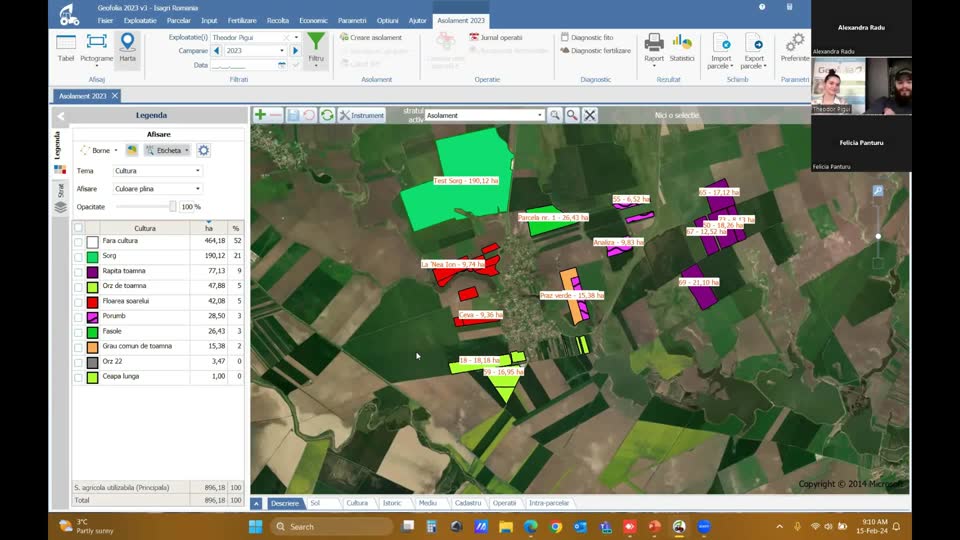Open the Pictograme view
The width and height of the screenshot is (960, 540).
coord(96,48)
